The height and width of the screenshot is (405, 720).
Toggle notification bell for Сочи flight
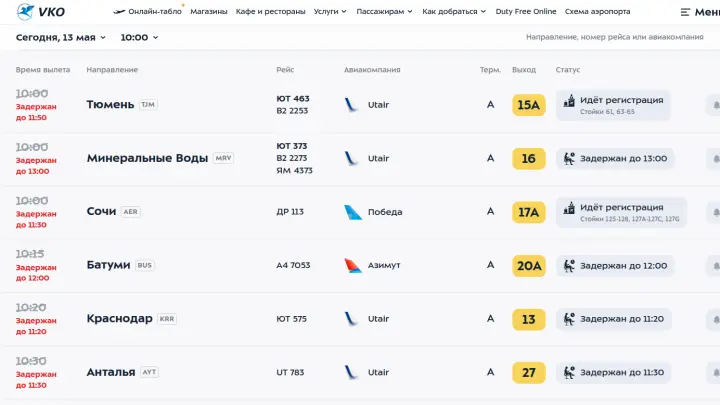coord(715,212)
